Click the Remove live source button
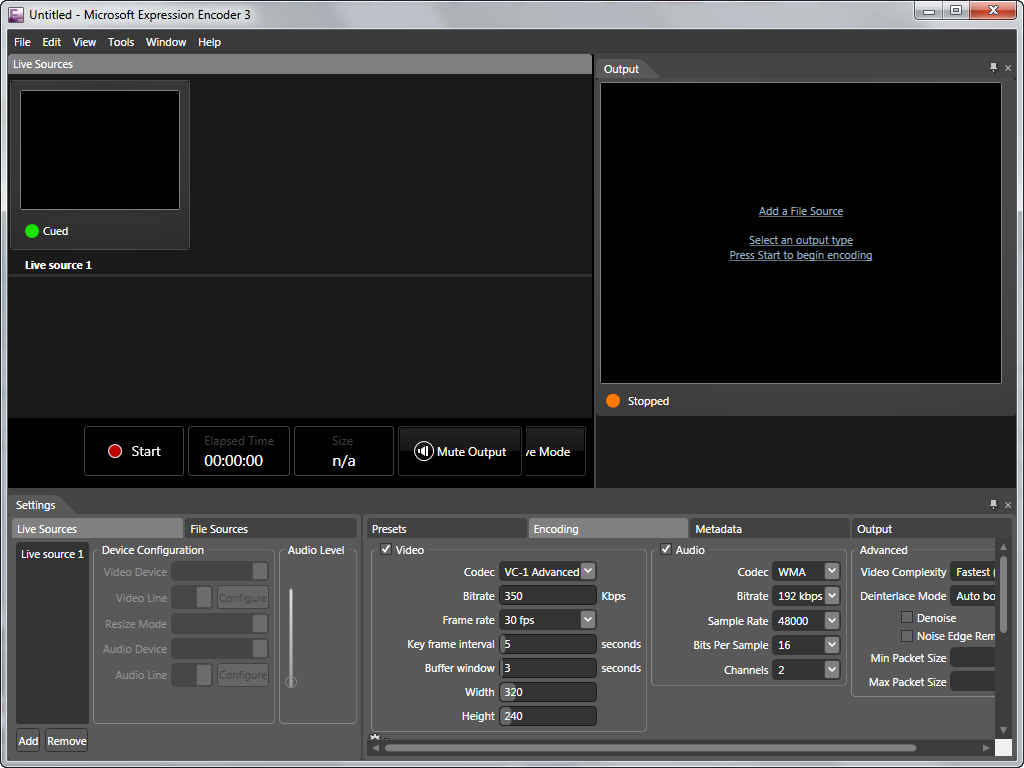1024x768 pixels. click(x=67, y=741)
